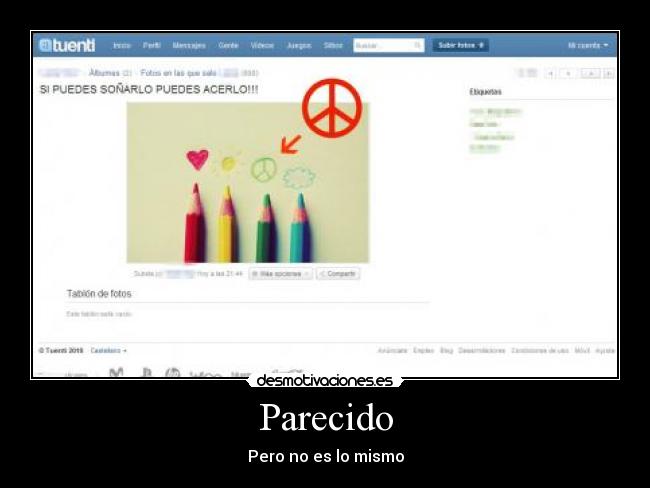The width and height of the screenshot is (650, 488).
Task: Open the Empleo footer link
Action: click(x=424, y=351)
